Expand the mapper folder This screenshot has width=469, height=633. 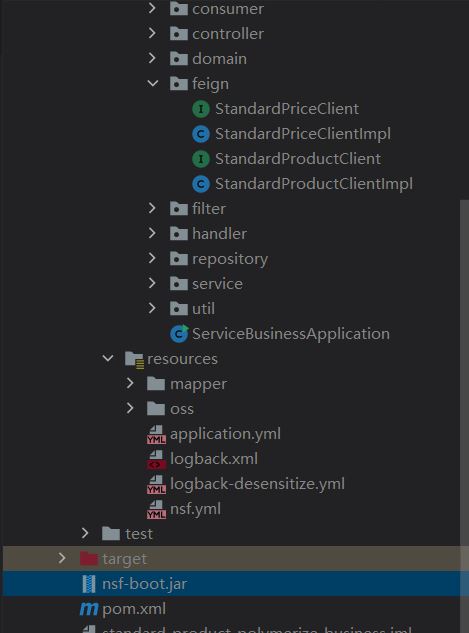click(x=130, y=384)
